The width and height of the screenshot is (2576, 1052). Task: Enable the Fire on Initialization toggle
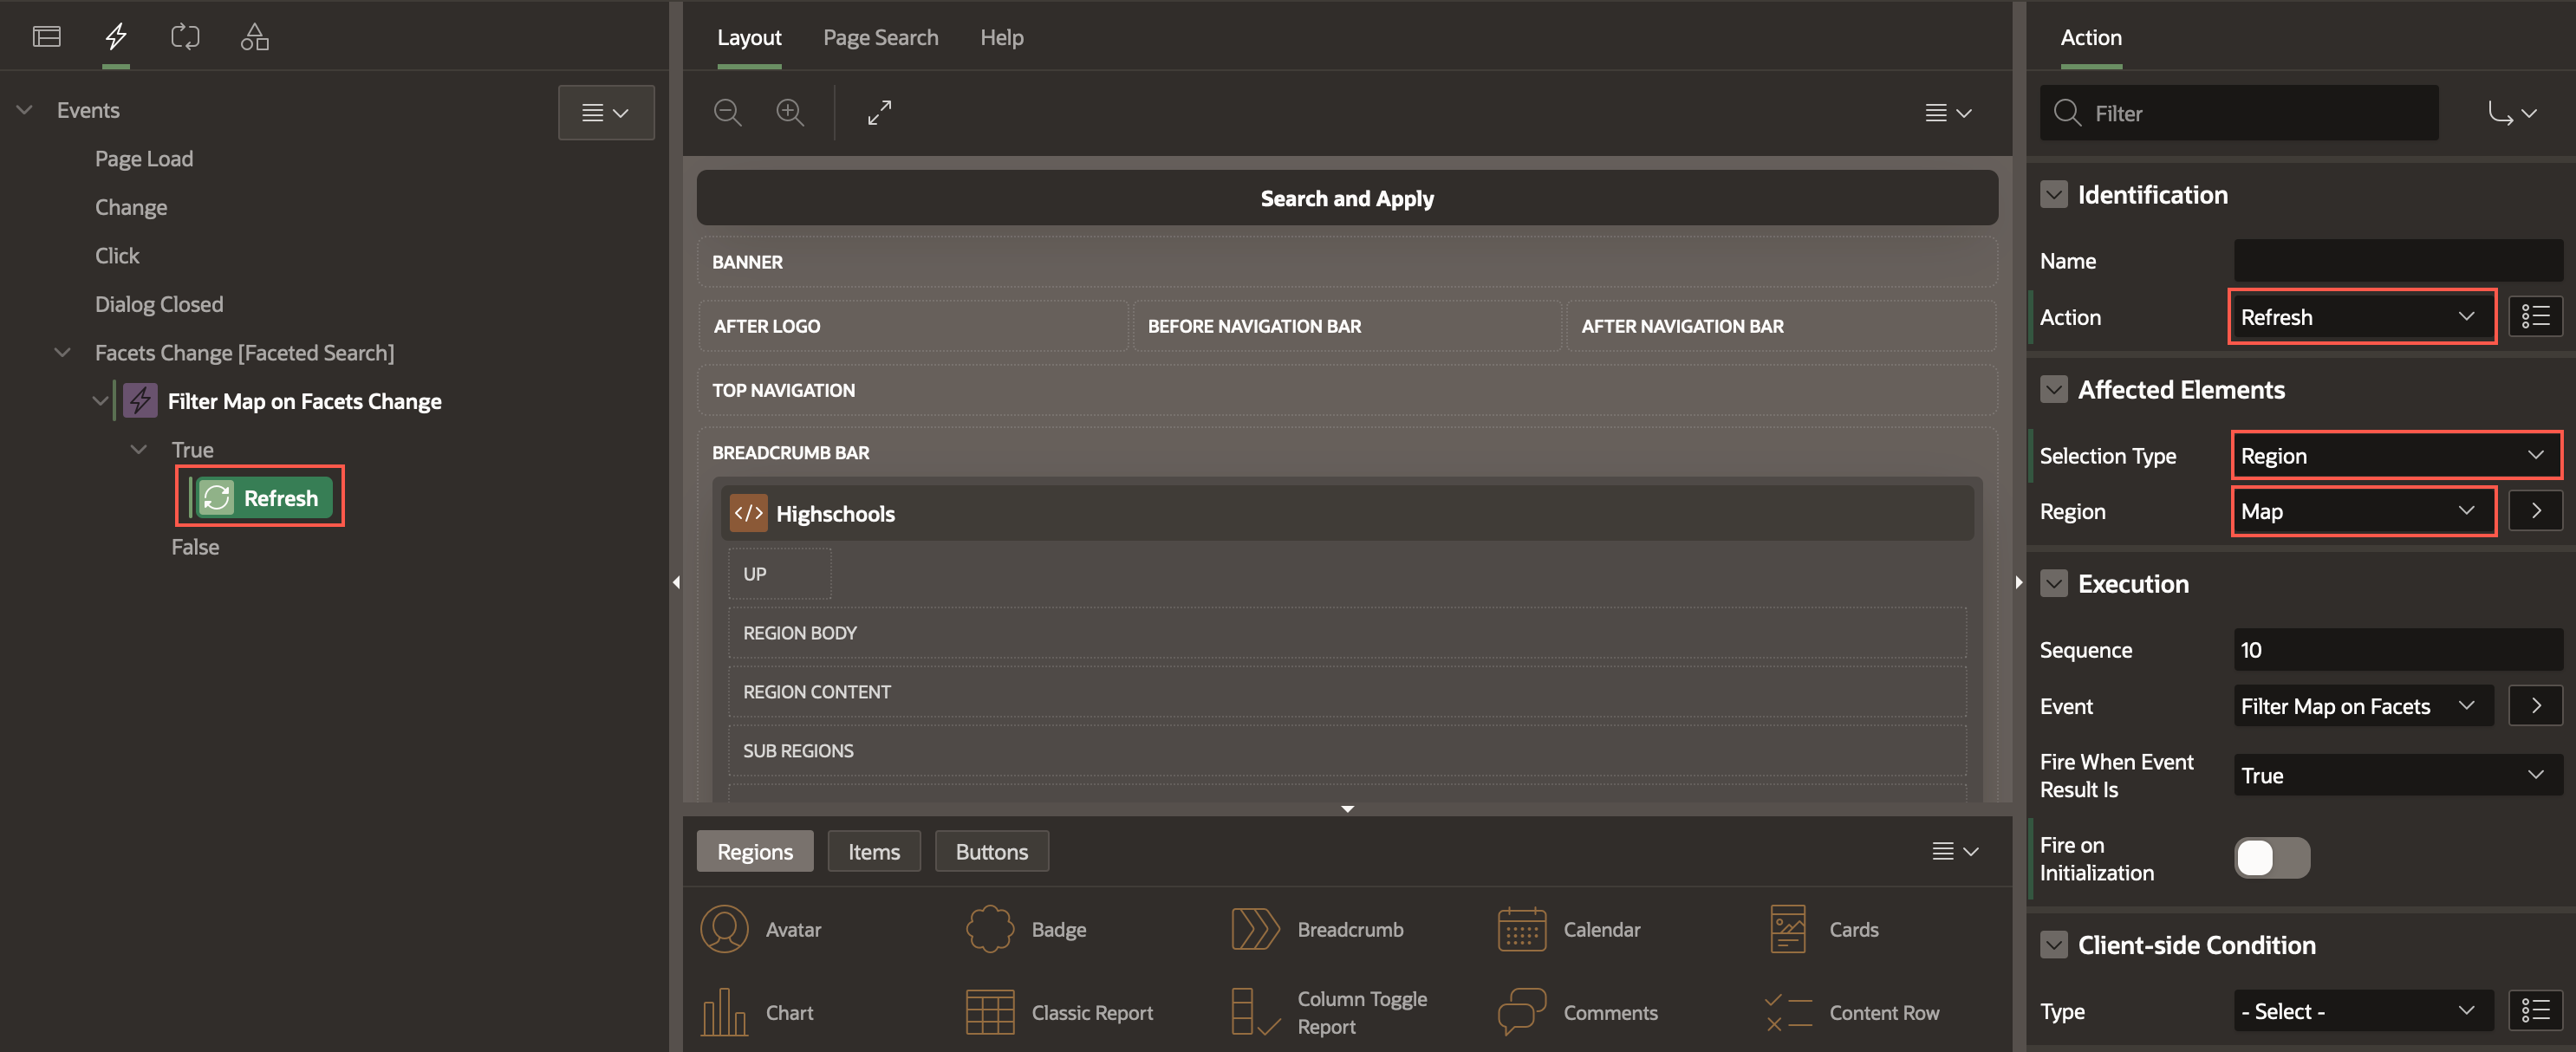coord(2272,857)
